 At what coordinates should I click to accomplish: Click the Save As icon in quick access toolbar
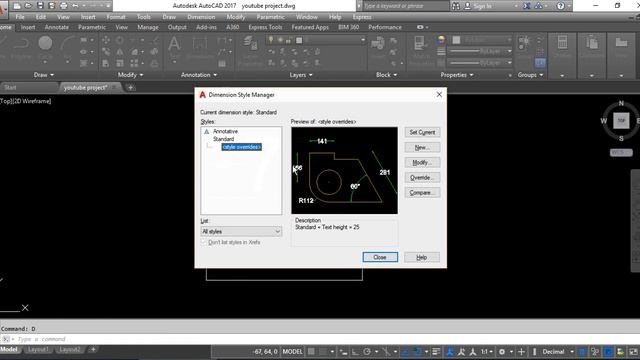click(x=51, y=6)
